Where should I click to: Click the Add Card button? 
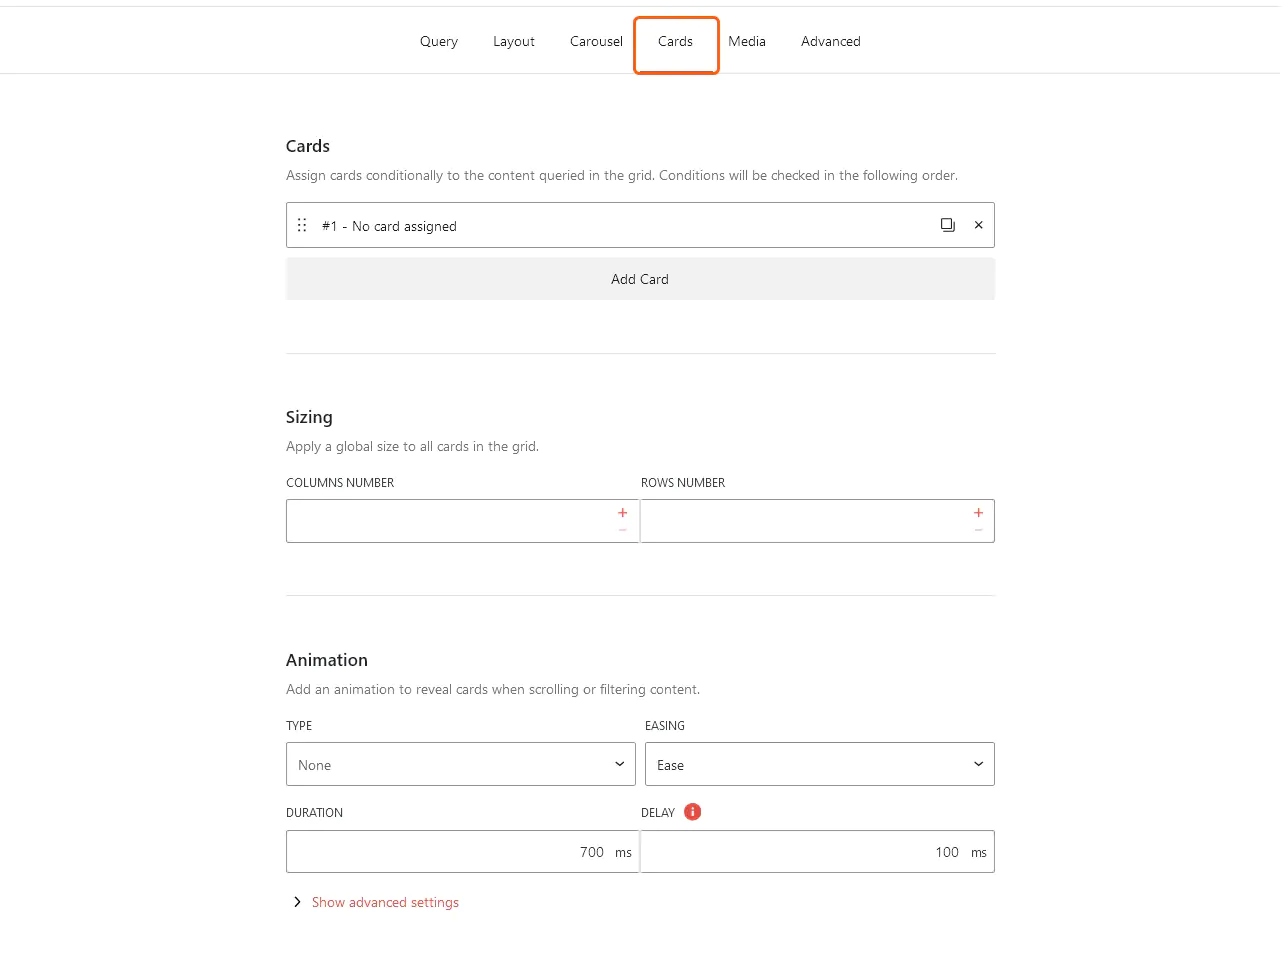639,279
